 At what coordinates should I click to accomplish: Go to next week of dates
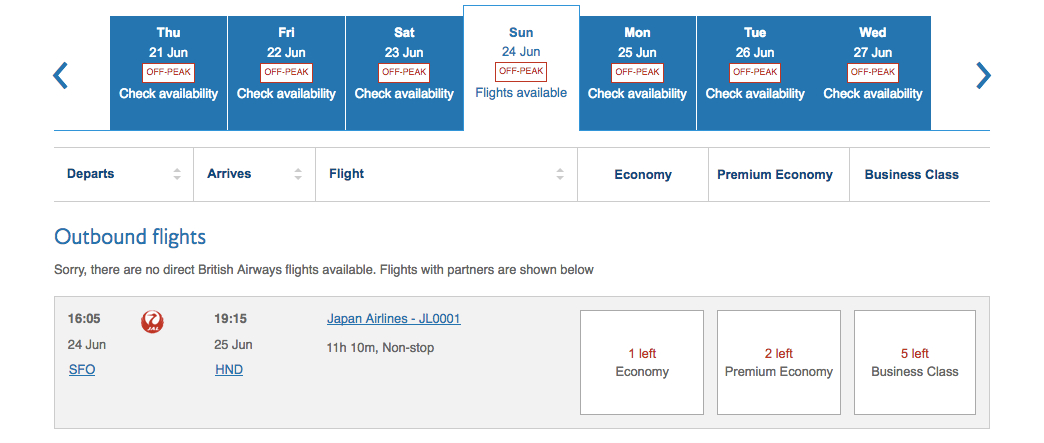983,76
